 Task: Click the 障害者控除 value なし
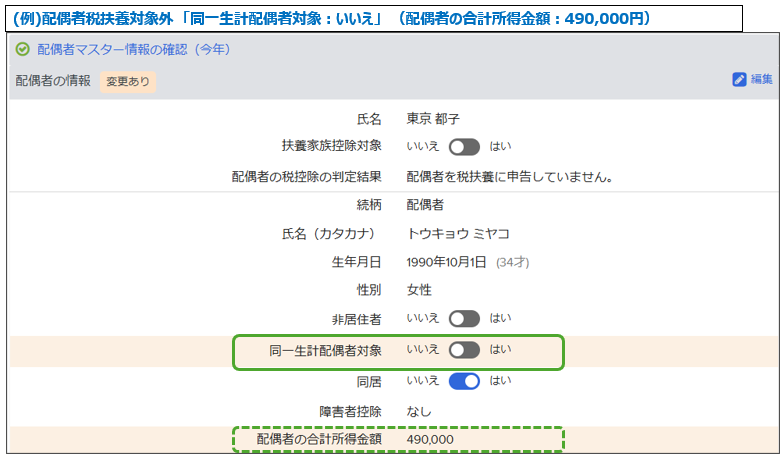coord(419,411)
